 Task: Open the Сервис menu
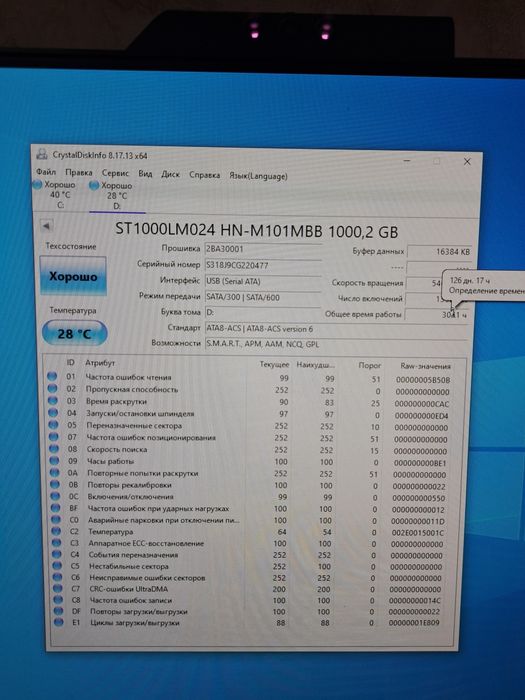115,173
